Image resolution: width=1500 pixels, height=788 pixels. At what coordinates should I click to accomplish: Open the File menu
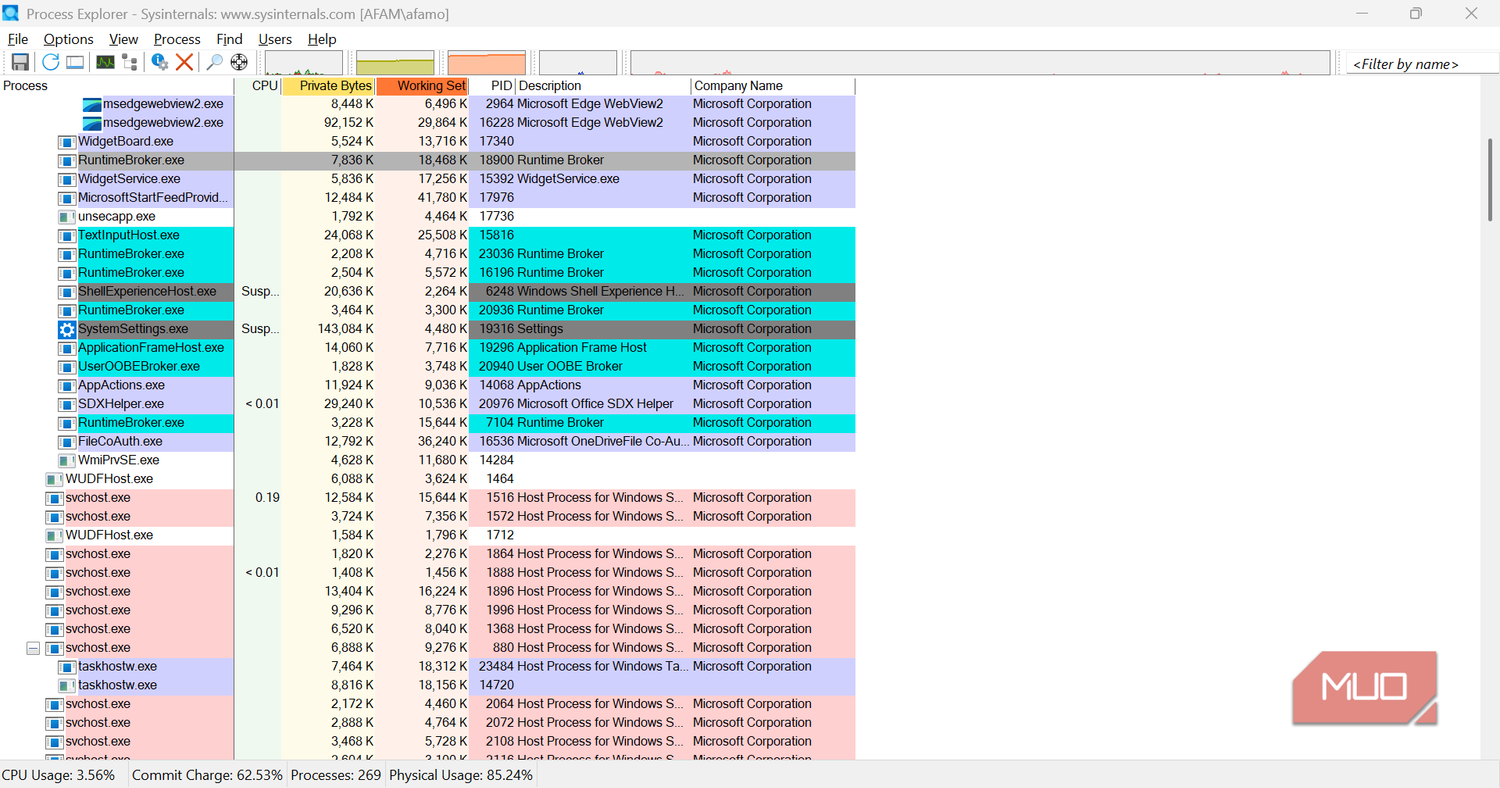(18, 39)
